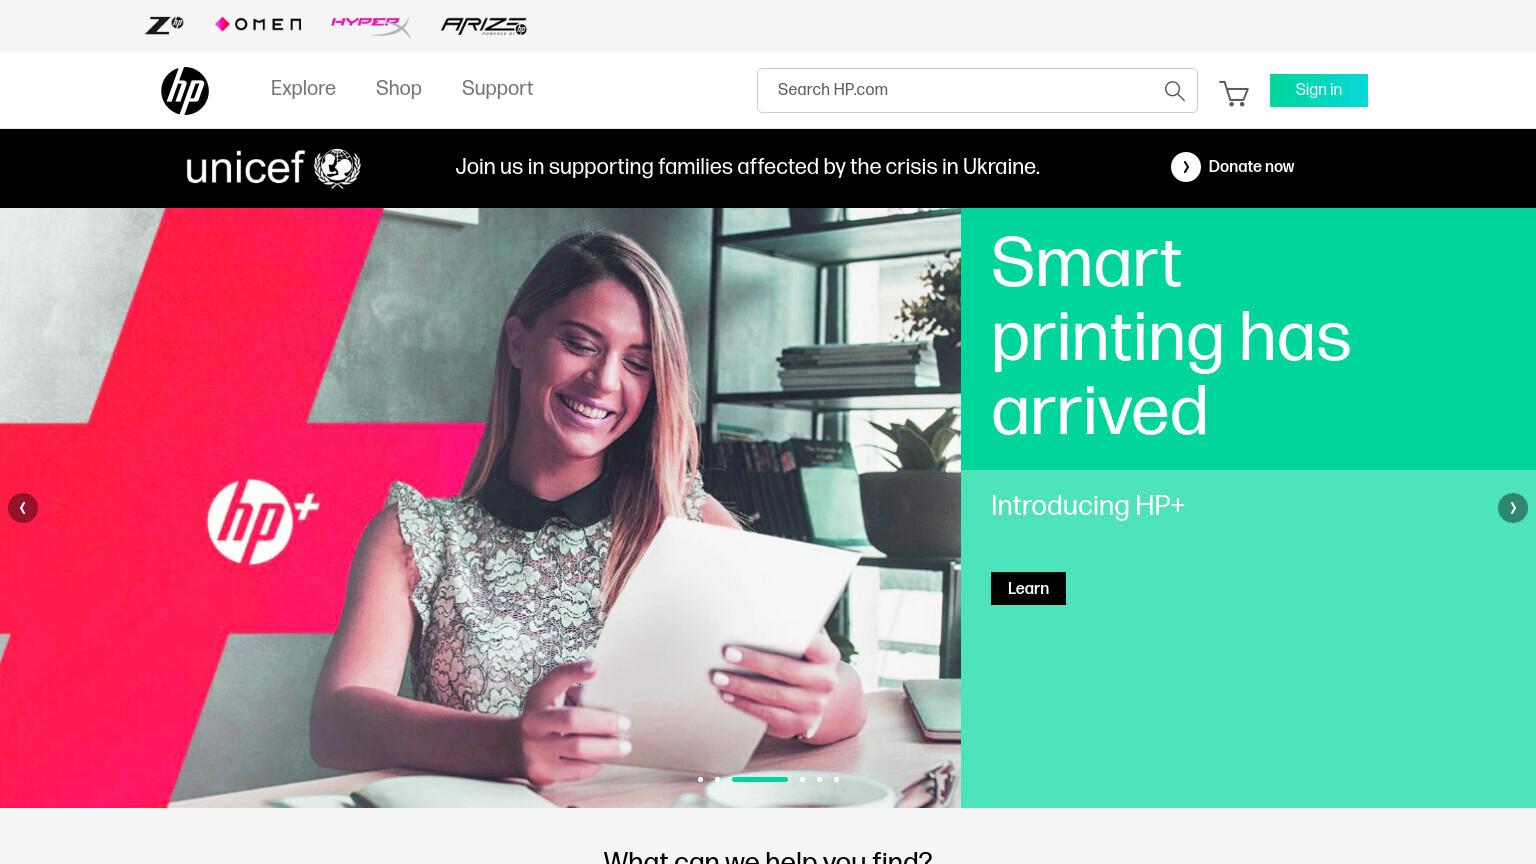
Task: Go to the previous carousel slide
Action: (x=23, y=508)
